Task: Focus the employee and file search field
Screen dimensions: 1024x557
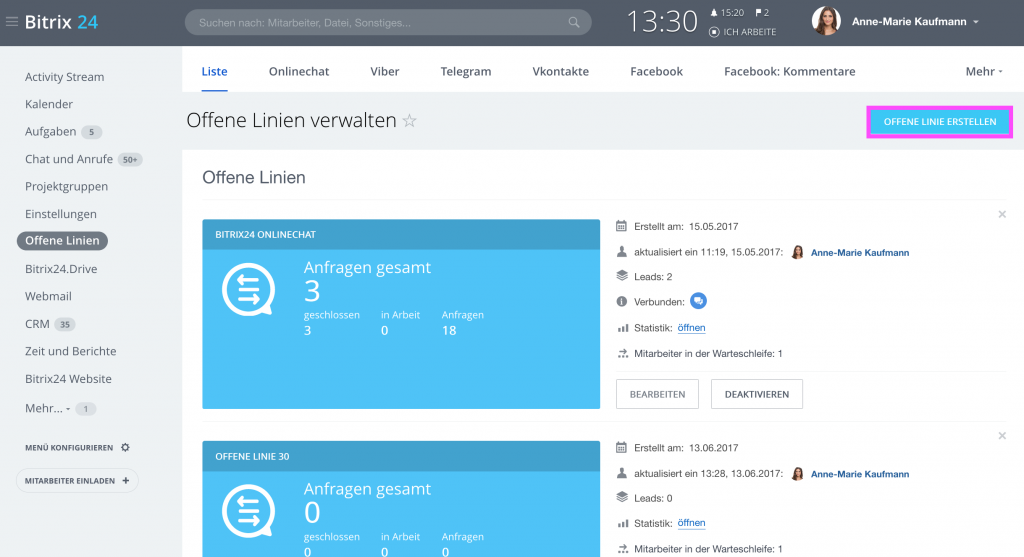Action: 388,22
